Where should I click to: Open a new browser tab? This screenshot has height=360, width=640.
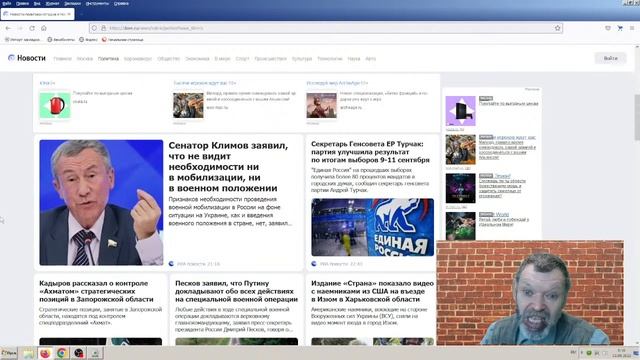point(81,14)
